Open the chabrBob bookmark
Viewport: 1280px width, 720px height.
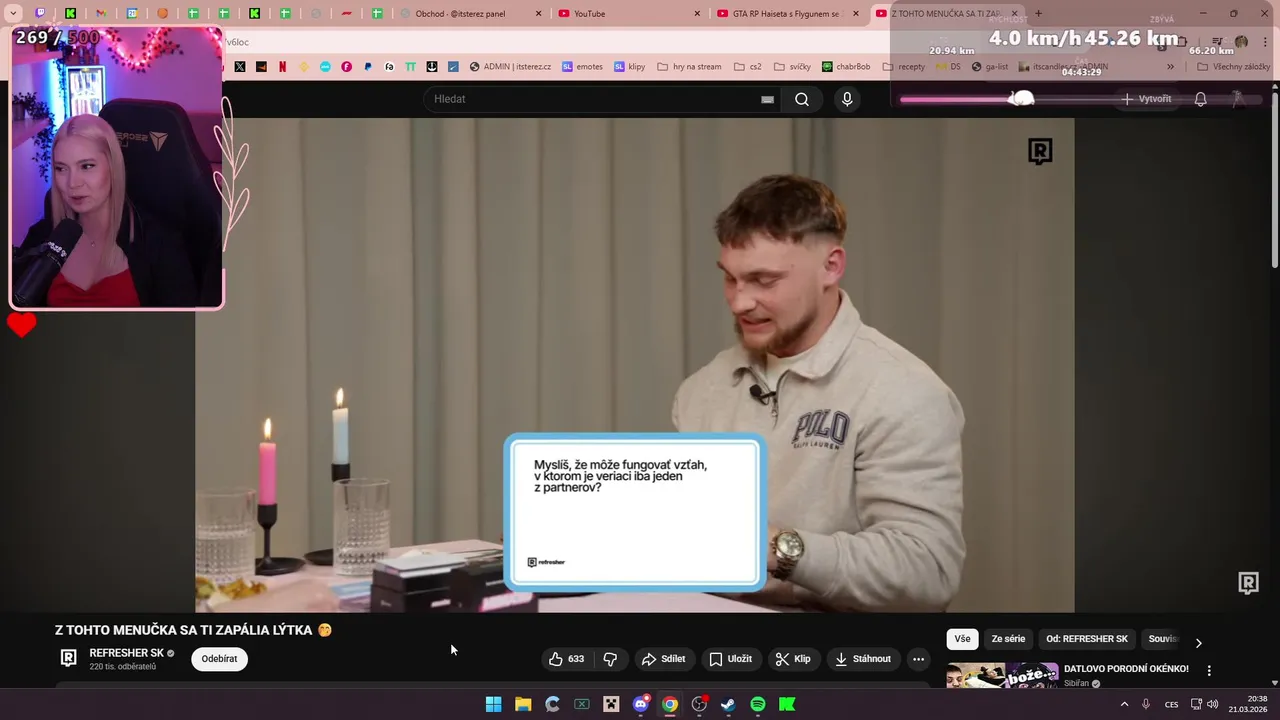point(846,67)
